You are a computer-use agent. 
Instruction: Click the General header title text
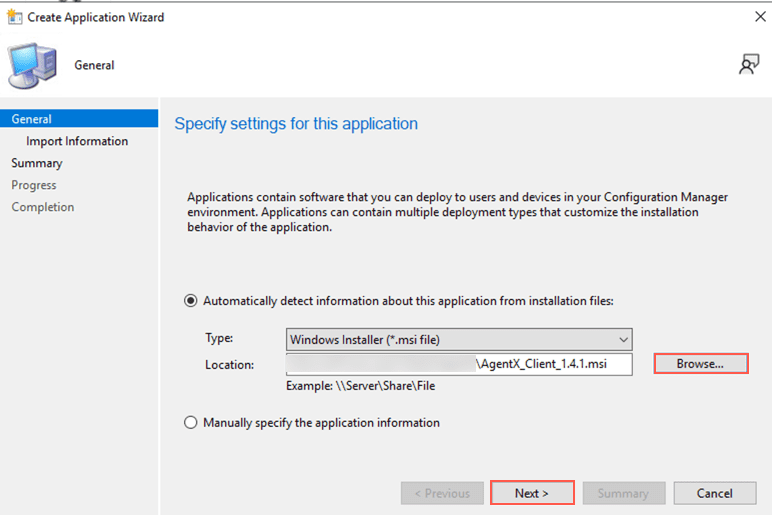(94, 65)
